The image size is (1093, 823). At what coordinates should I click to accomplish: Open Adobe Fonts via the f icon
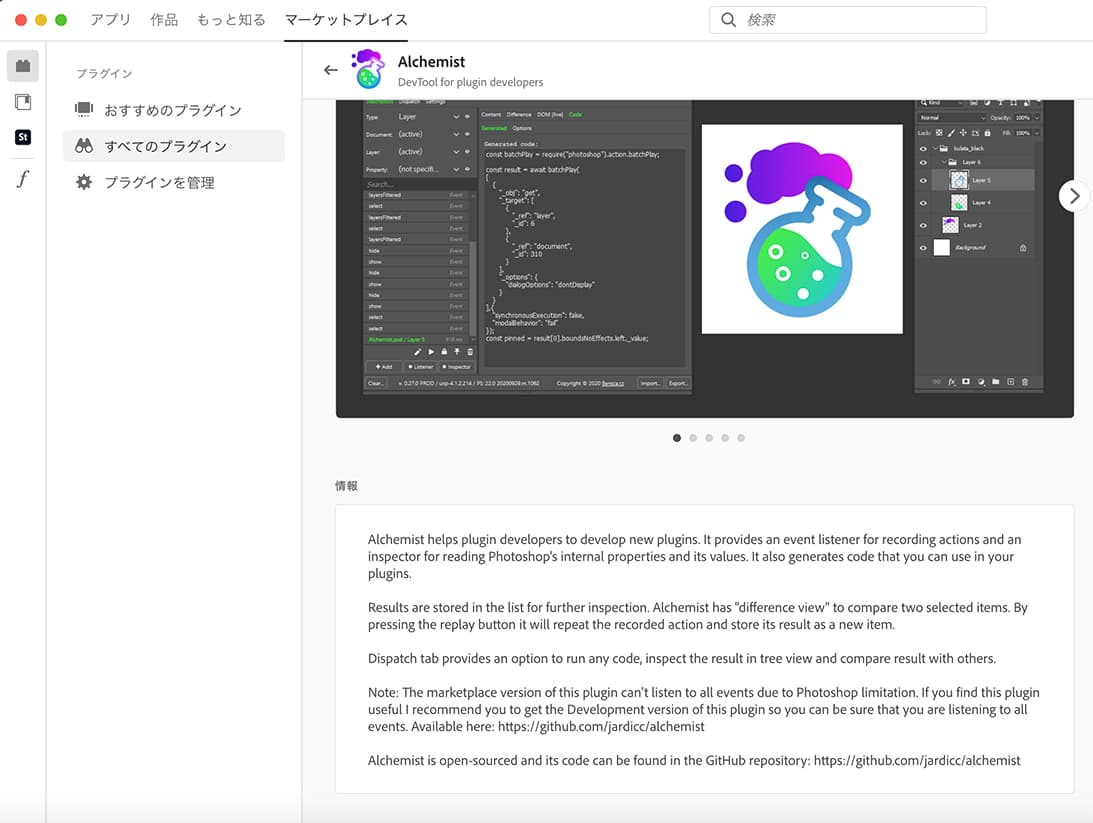22,179
